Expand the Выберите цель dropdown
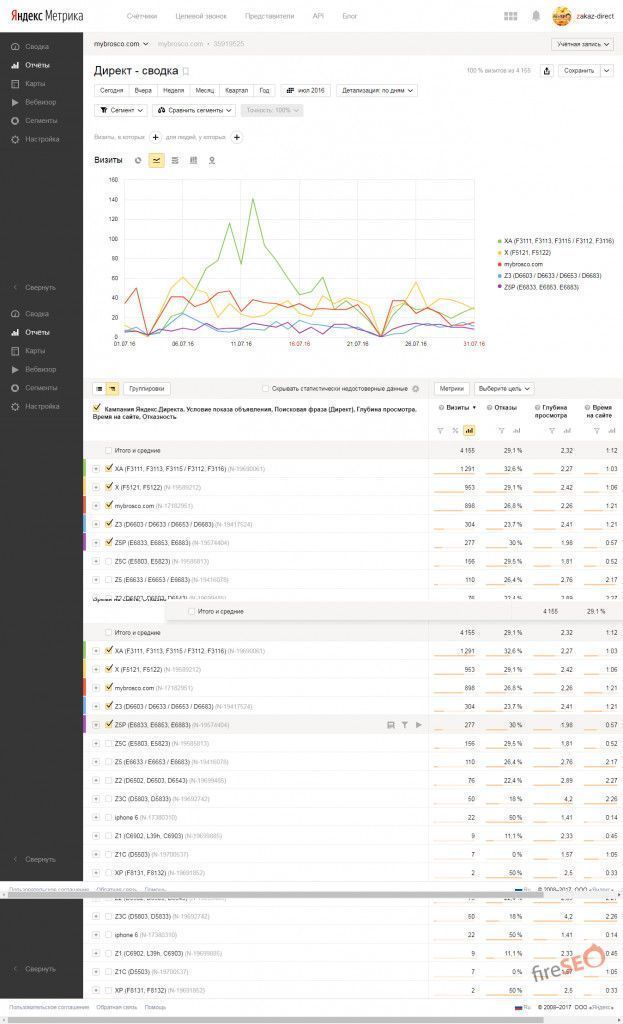Image resolution: width=623 pixels, height=1024 pixels. (503, 388)
